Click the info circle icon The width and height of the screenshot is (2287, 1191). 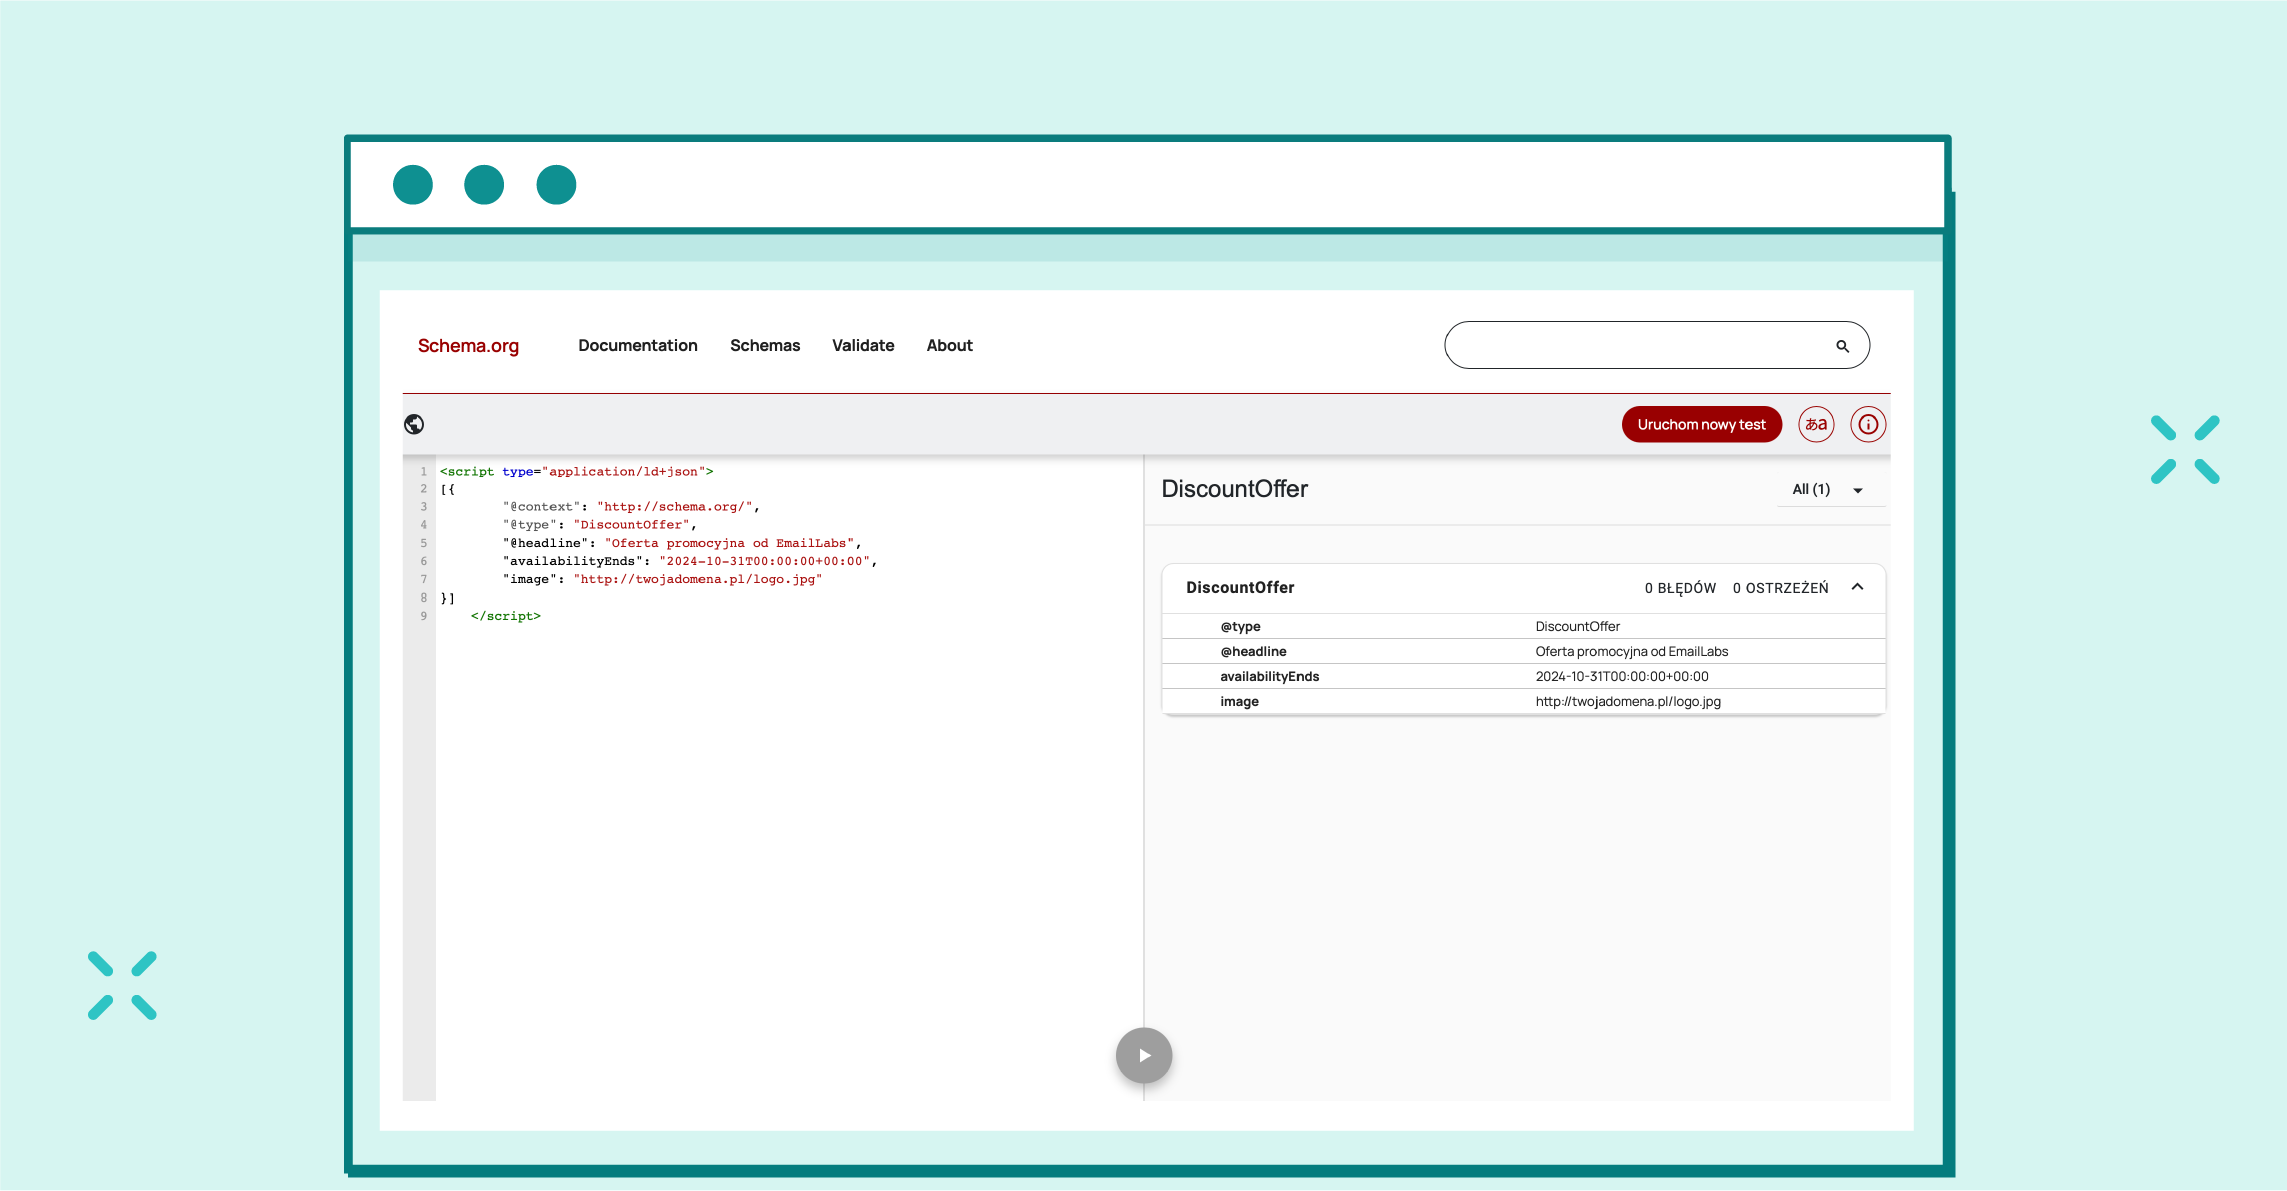1868,424
